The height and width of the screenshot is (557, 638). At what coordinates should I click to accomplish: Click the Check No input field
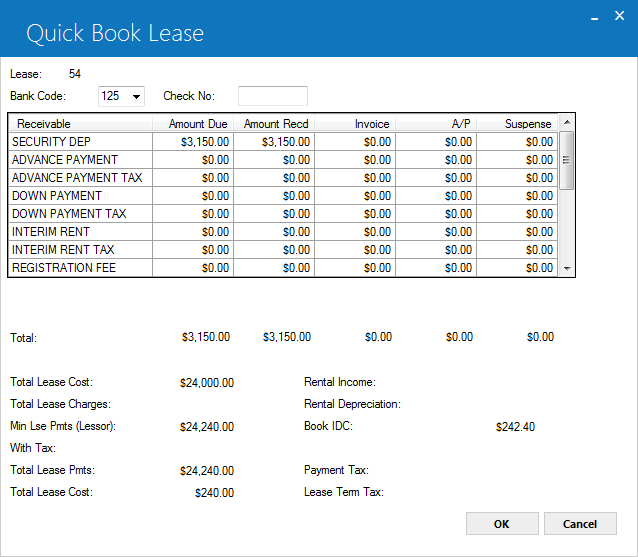273,96
